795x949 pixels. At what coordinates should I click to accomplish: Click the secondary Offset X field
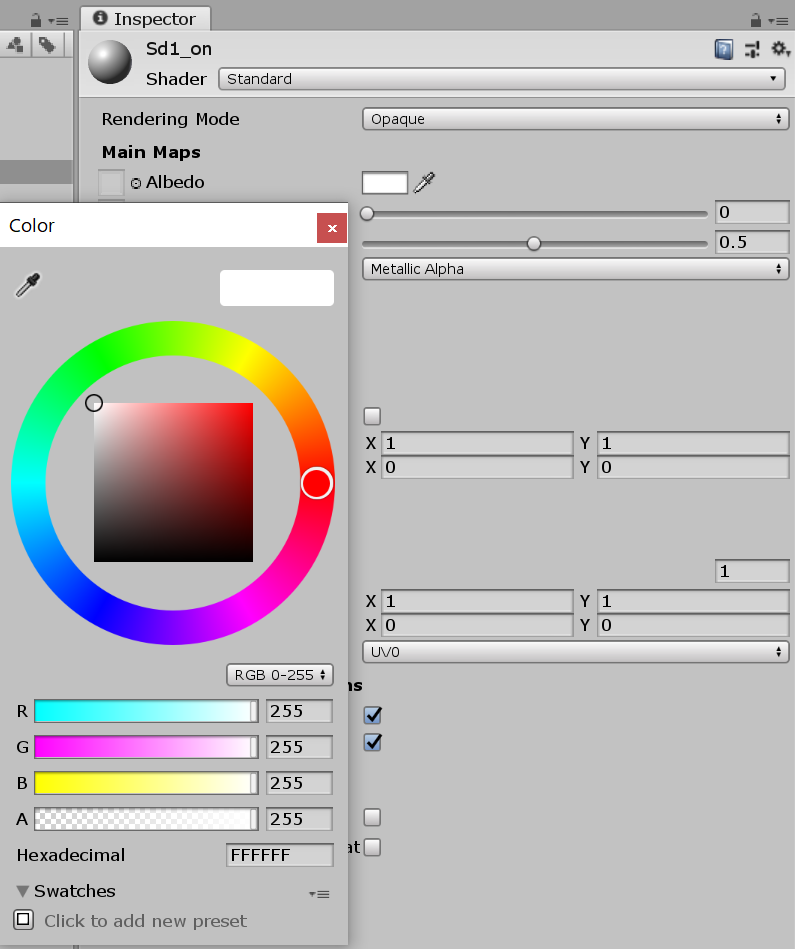(477, 625)
